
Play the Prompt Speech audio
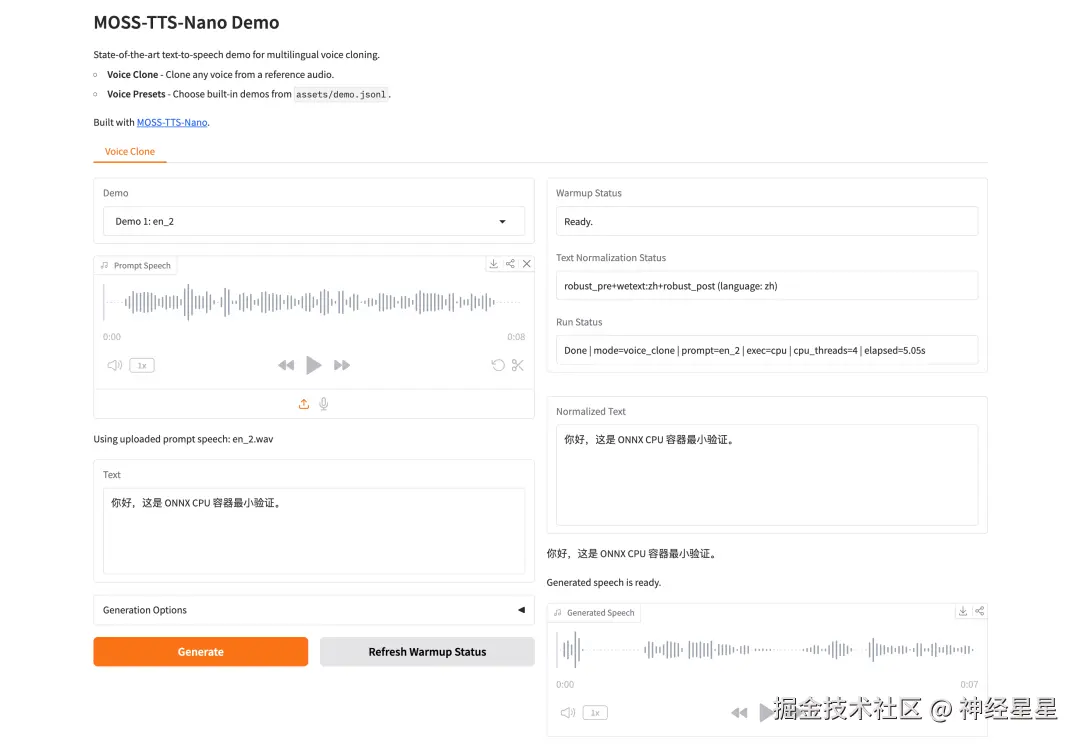coord(313,365)
